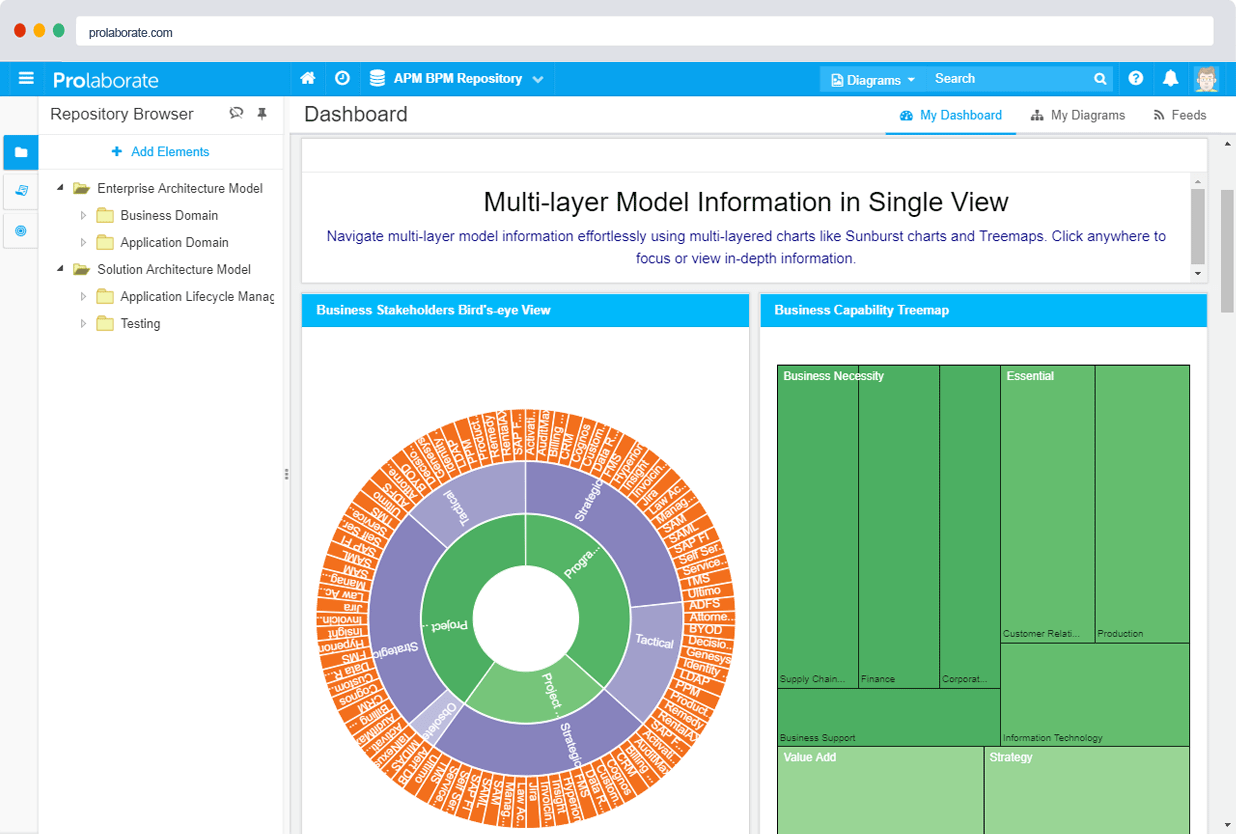Open the diagrams panel icon in left sidebar
The width and height of the screenshot is (1236, 834).
point(20,190)
